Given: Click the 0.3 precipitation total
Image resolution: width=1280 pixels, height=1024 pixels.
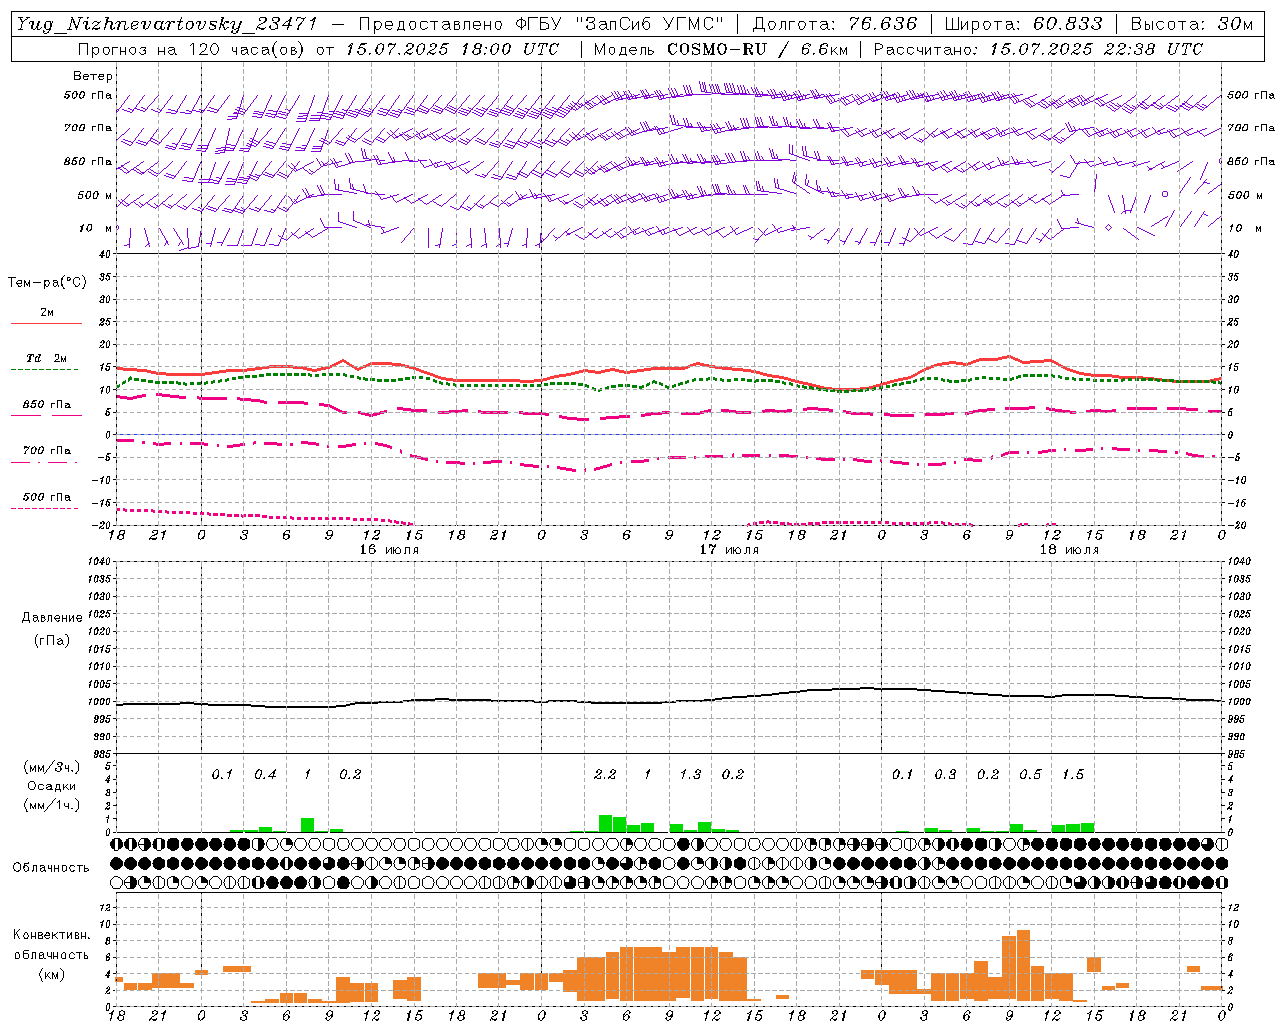Looking at the screenshot, I should point(945,774).
